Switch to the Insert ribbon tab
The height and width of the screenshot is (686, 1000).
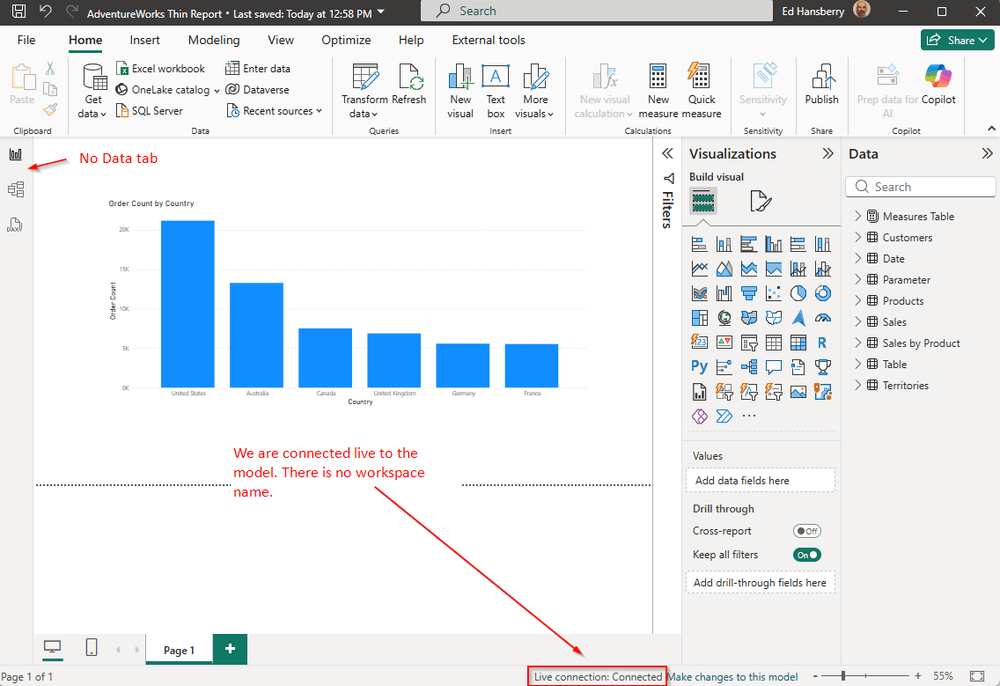point(145,40)
